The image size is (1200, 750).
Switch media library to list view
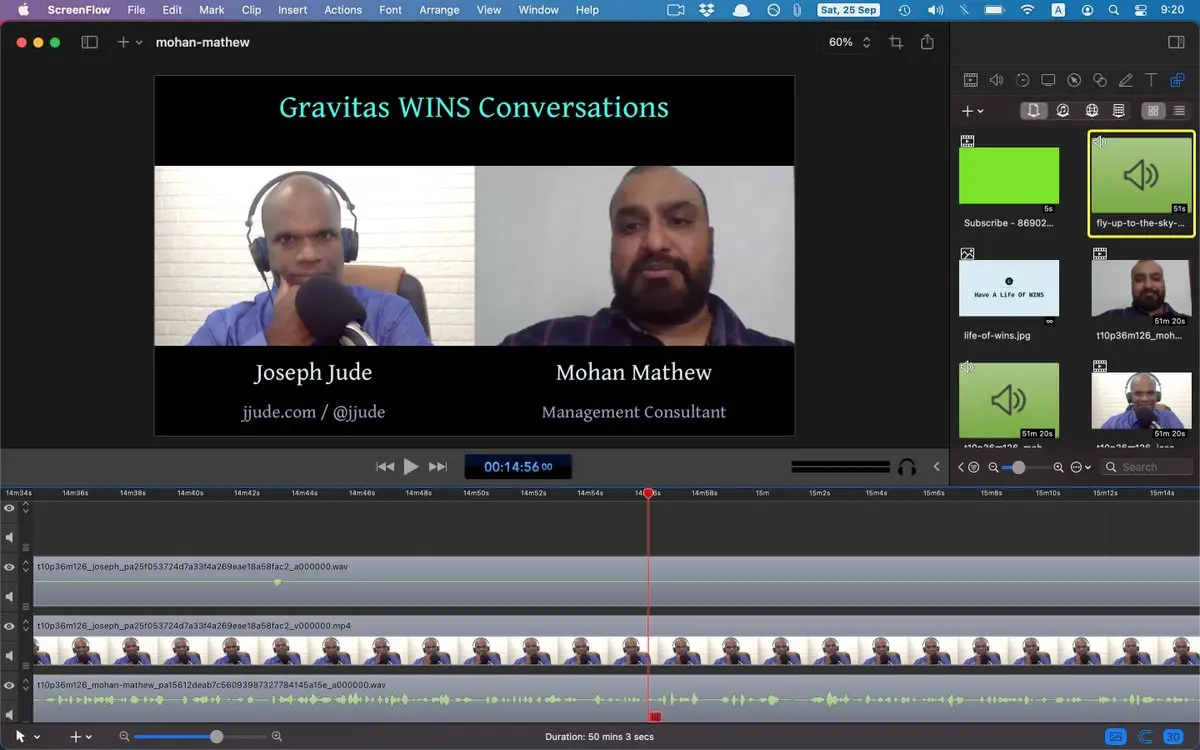tap(1179, 111)
